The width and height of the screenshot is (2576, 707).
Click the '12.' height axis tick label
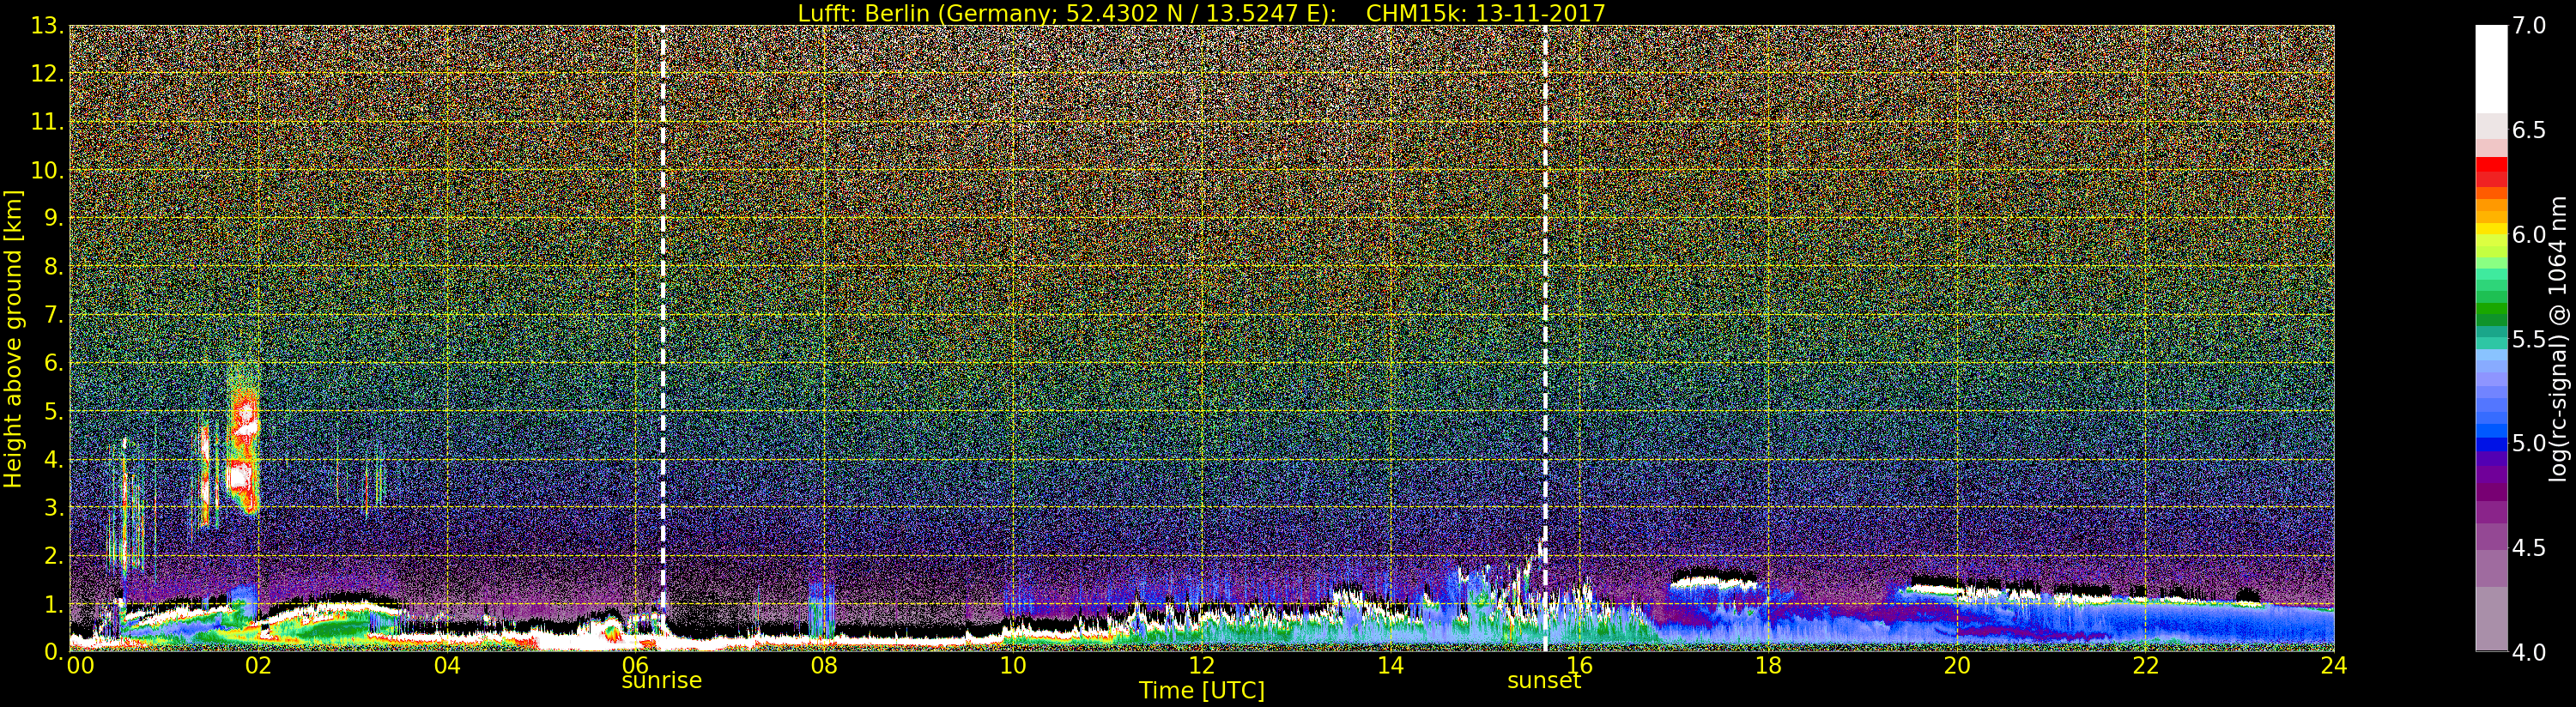coord(47,74)
